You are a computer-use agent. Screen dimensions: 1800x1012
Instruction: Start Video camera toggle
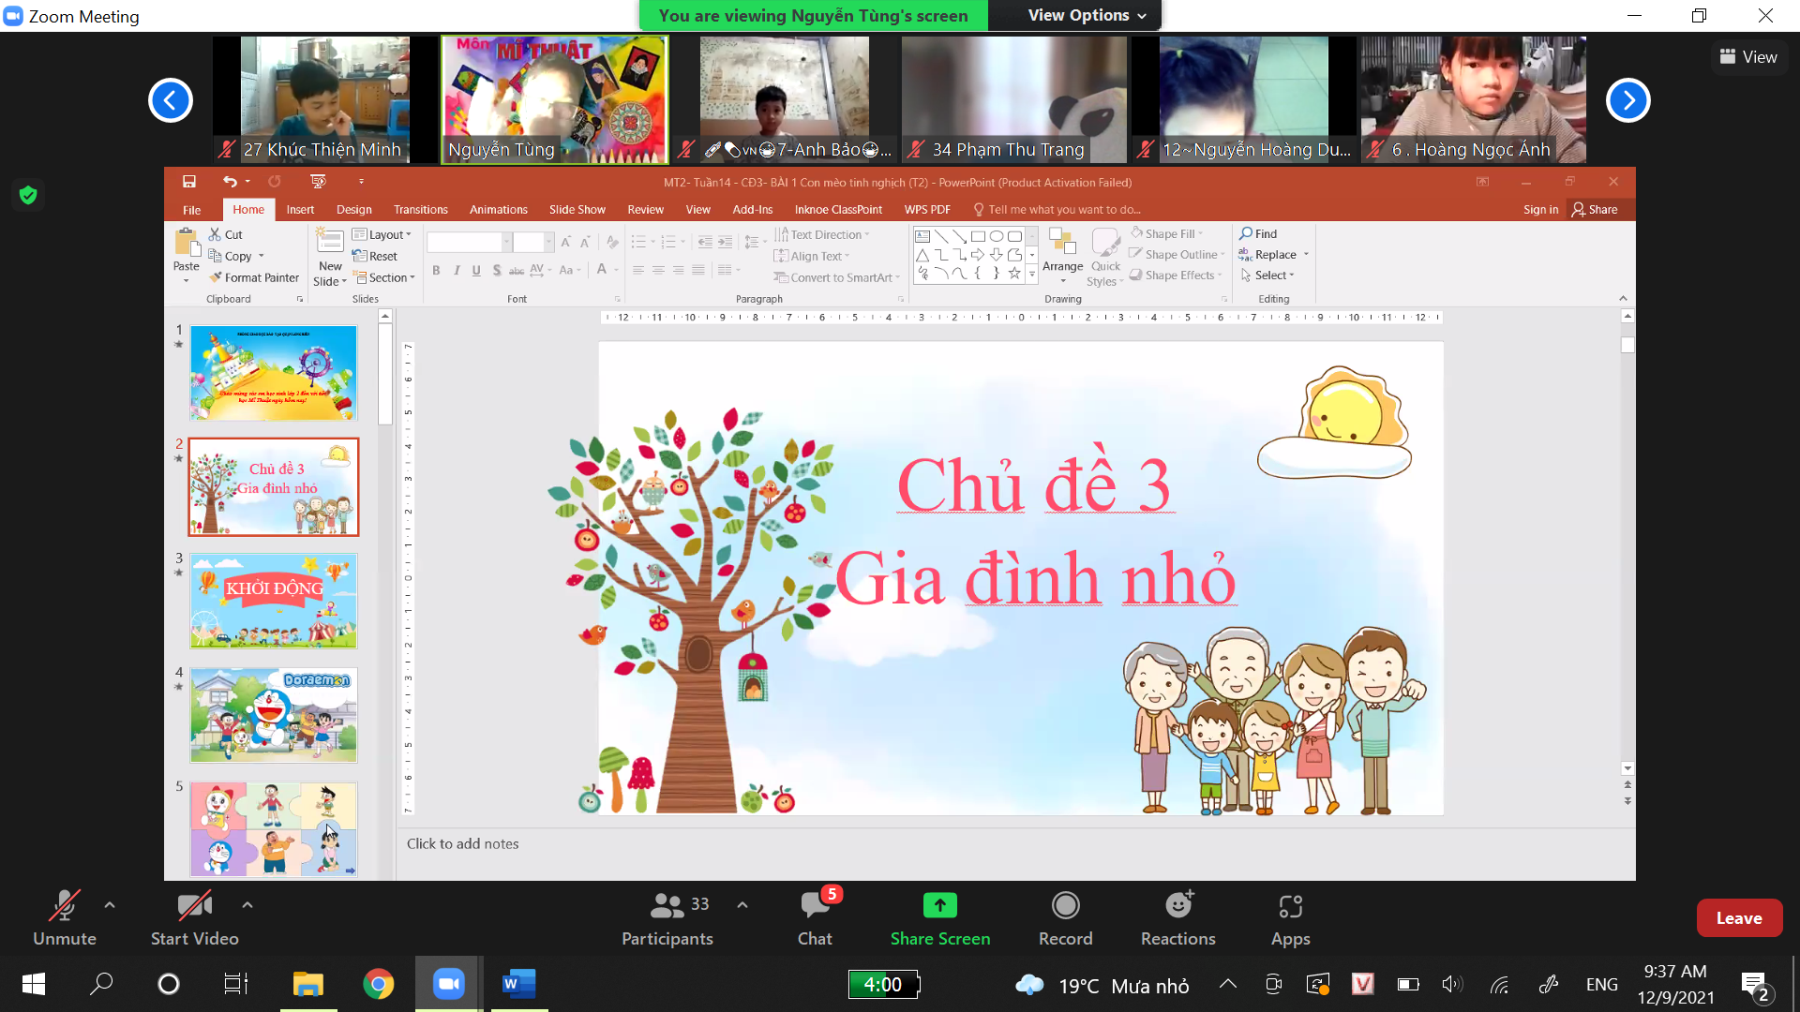click(x=194, y=906)
